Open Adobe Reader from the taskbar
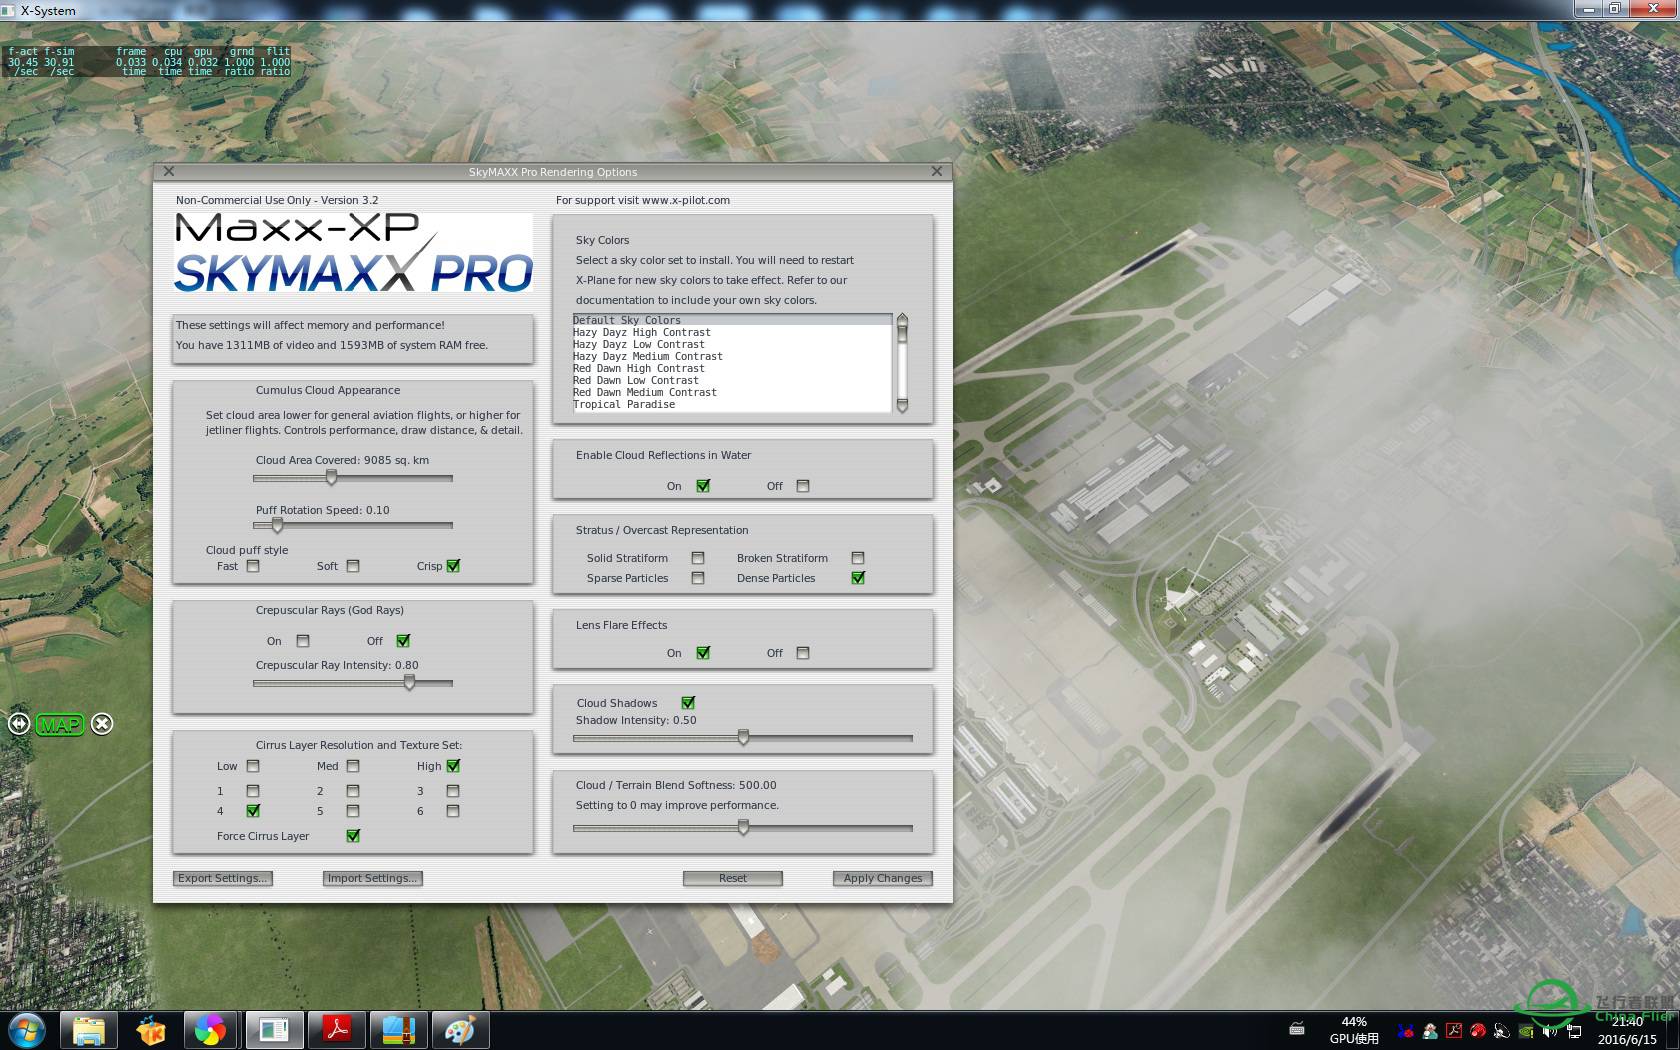 tap(336, 1030)
